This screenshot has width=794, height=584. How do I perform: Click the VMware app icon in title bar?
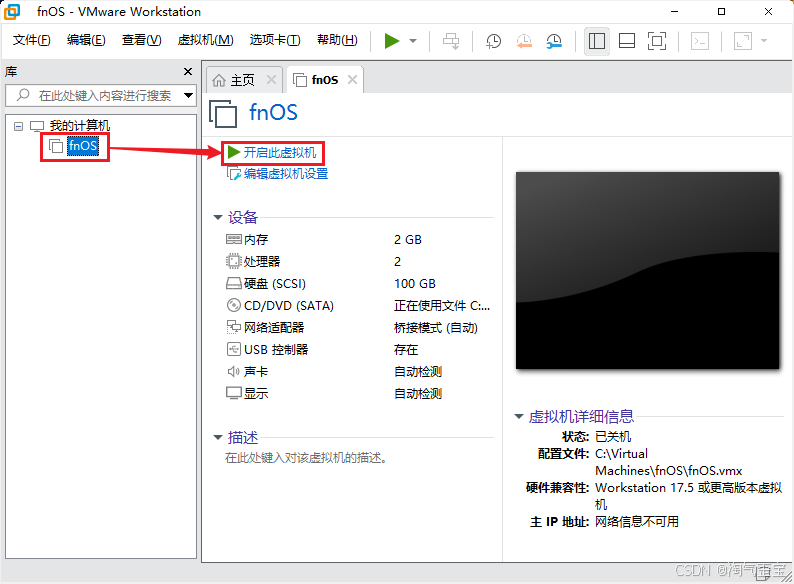[x=12, y=12]
